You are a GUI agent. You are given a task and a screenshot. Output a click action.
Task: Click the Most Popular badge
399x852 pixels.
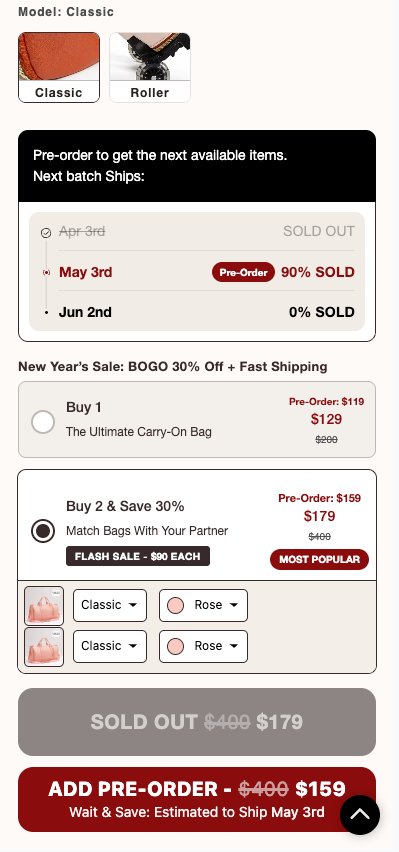click(320, 559)
